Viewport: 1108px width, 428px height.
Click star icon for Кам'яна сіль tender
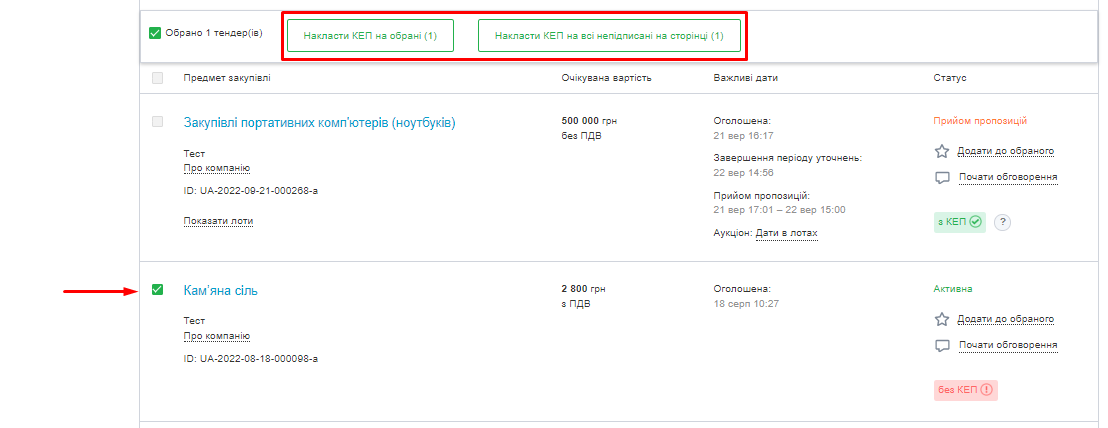[941, 320]
